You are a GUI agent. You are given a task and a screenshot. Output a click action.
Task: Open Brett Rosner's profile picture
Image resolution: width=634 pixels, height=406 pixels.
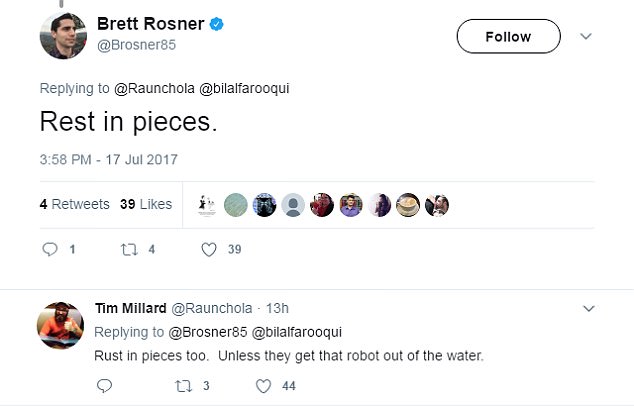(63, 36)
